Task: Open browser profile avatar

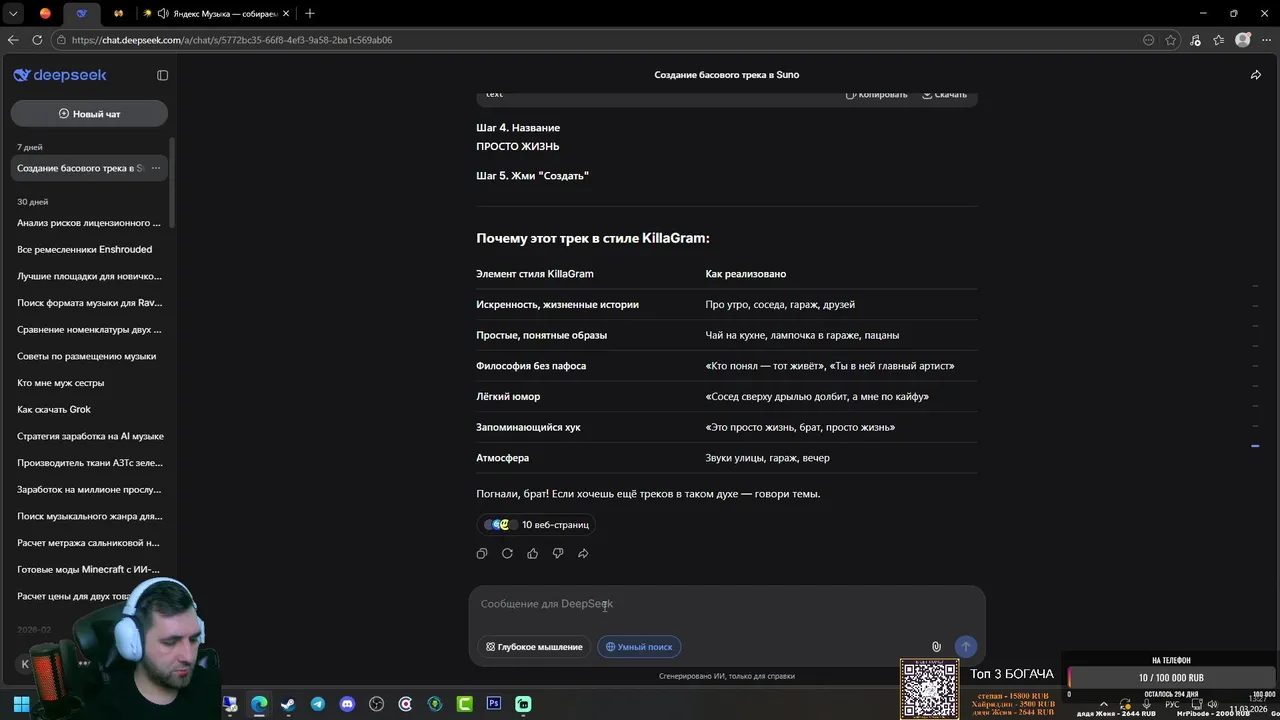Action: tap(1243, 40)
